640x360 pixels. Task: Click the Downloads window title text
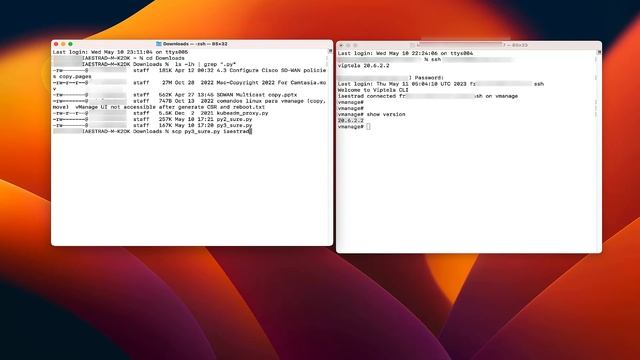195,44
